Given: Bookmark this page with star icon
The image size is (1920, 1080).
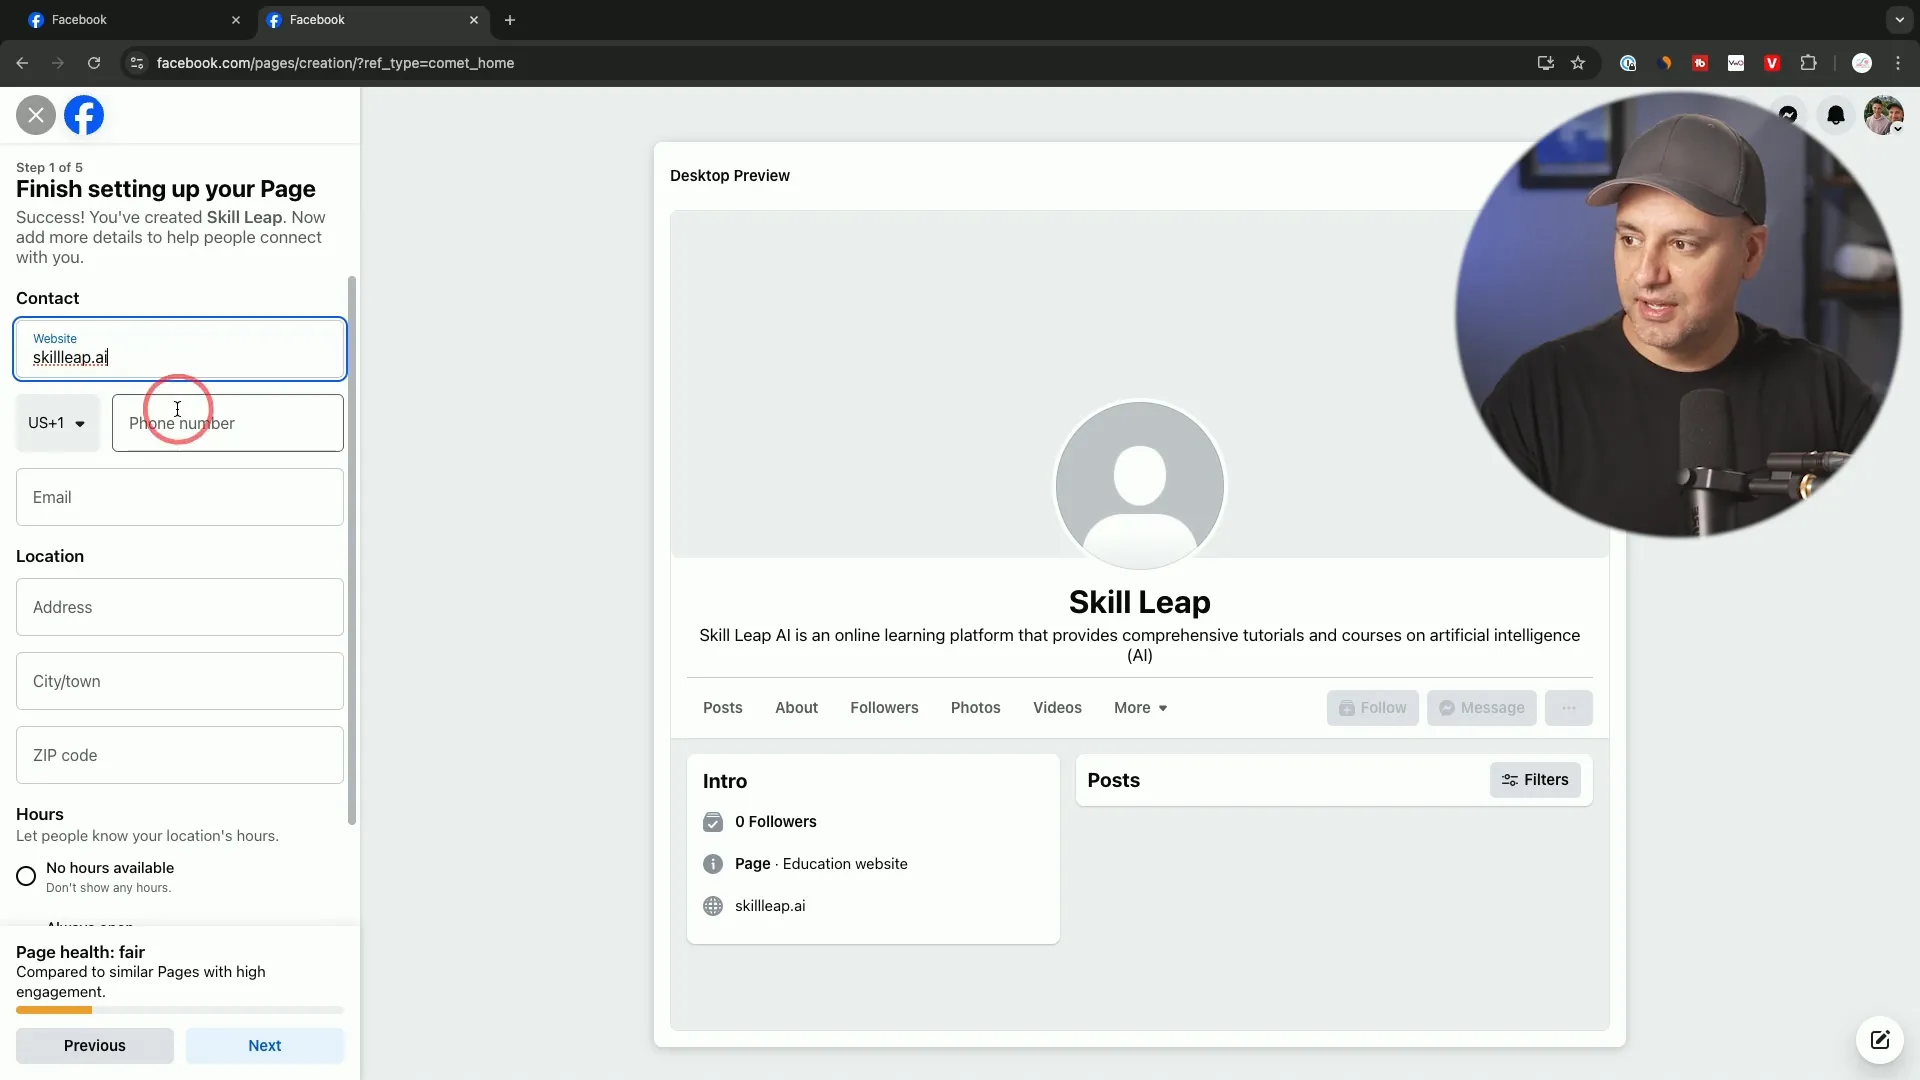Looking at the screenshot, I should (1578, 63).
